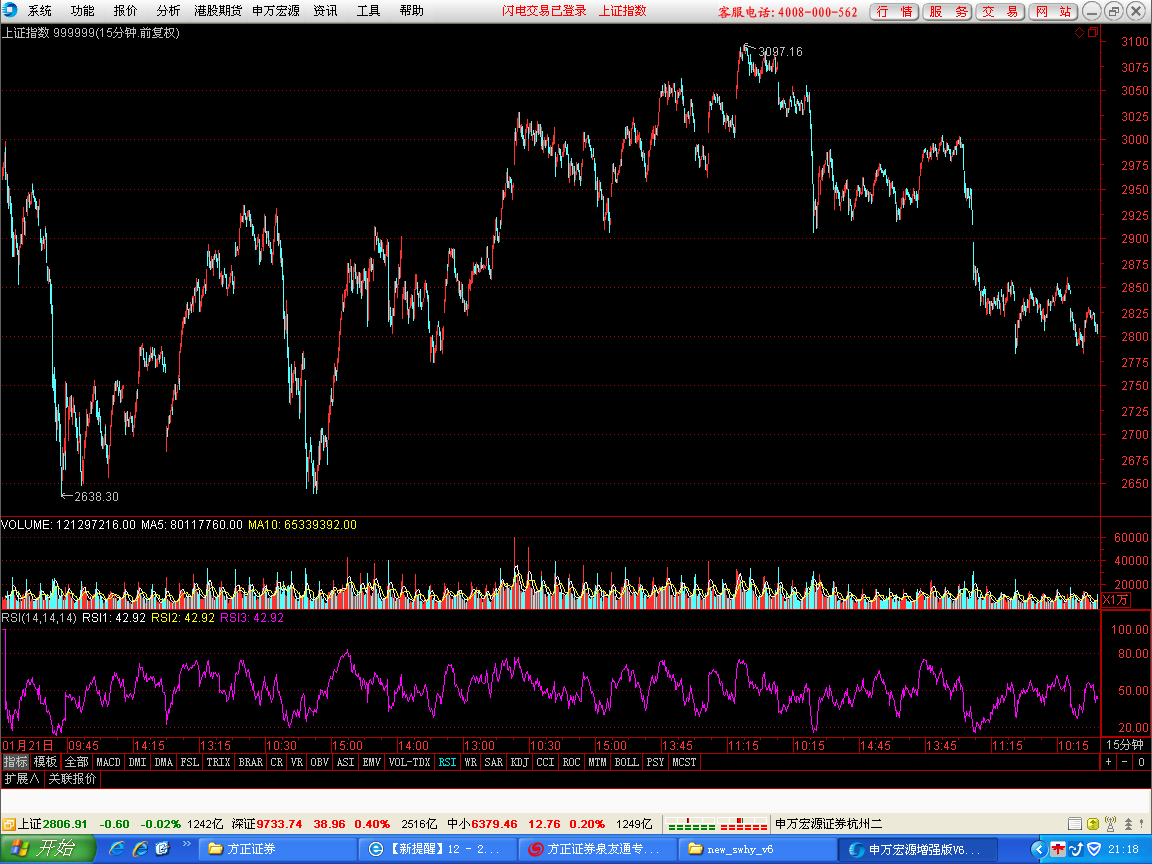Open the 分析 menu
The width and height of the screenshot is (1152, 864).
(x=168, y=11)
